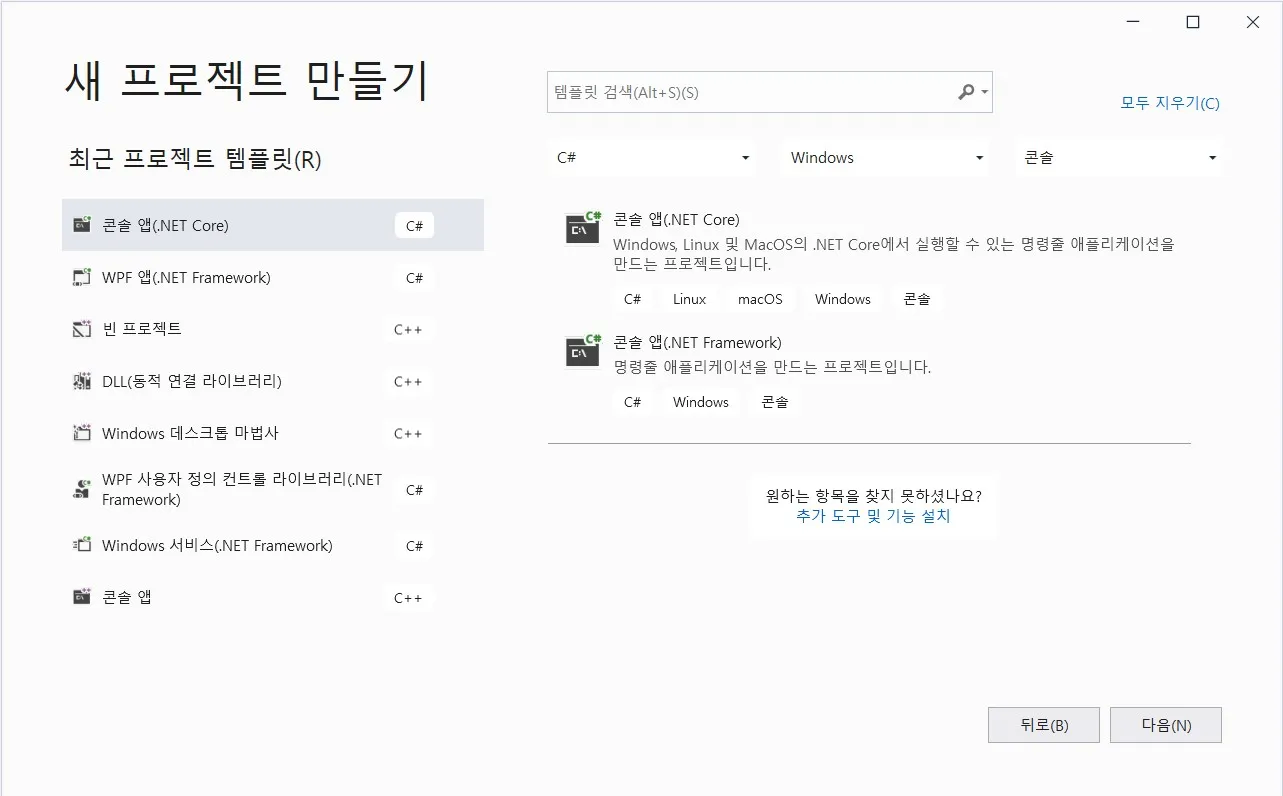
Task: Click the C# tag under 콘솔 앱(.NET Framework)
Action: tap(632, 402)
